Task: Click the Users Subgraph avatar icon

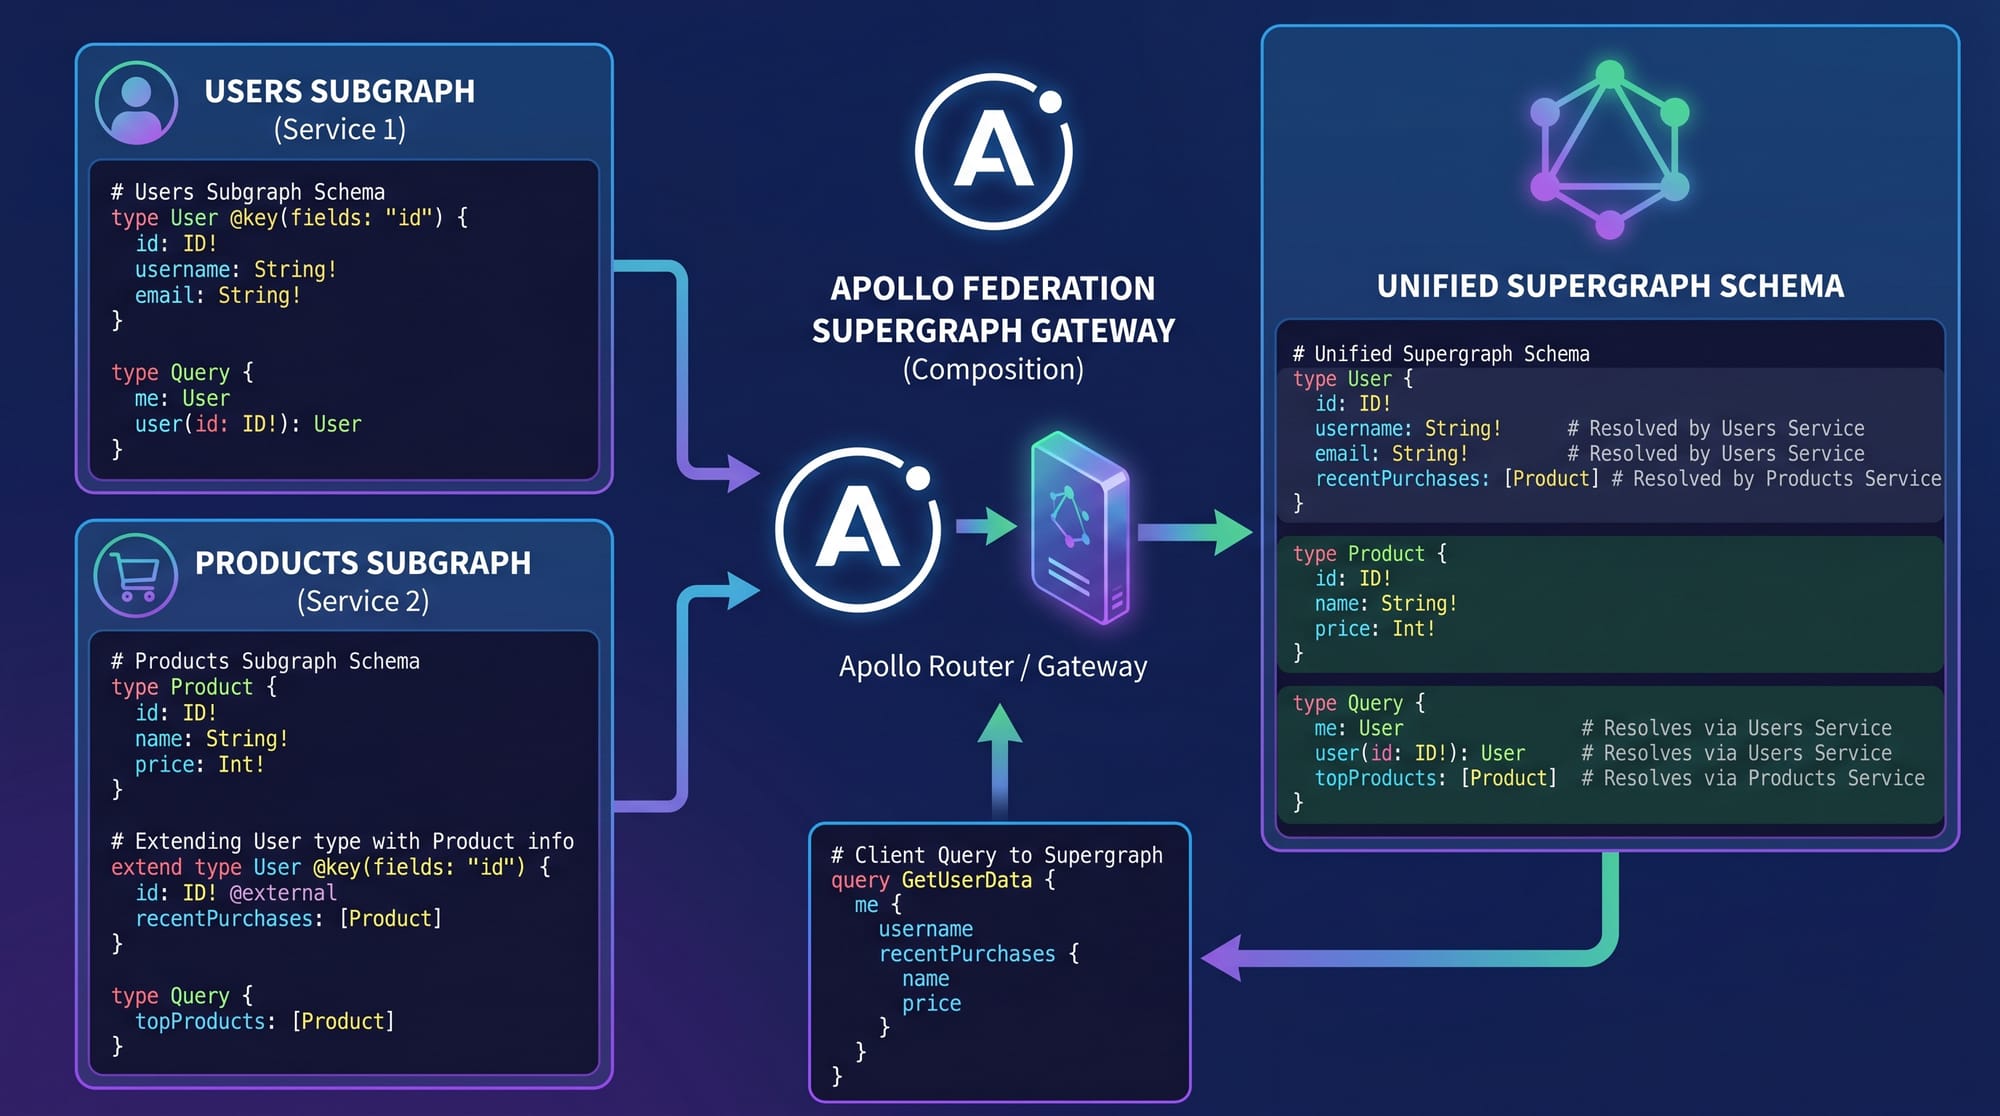Action: pyautogui.click(x=136, y=103)
